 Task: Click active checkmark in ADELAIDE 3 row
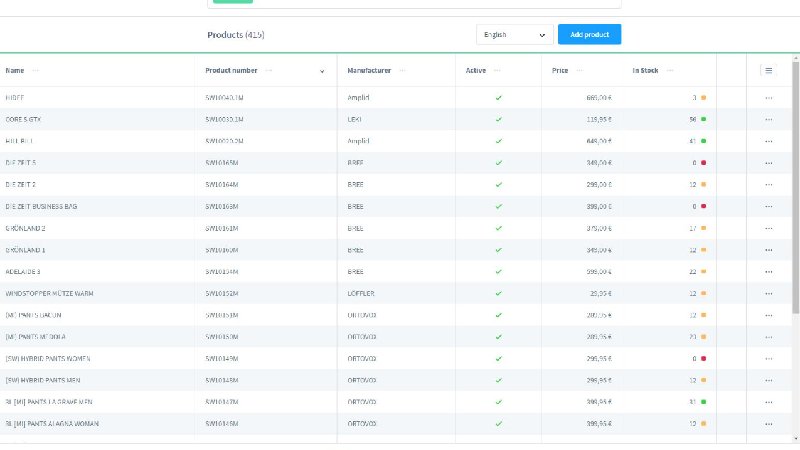click(x=498, y=272)
